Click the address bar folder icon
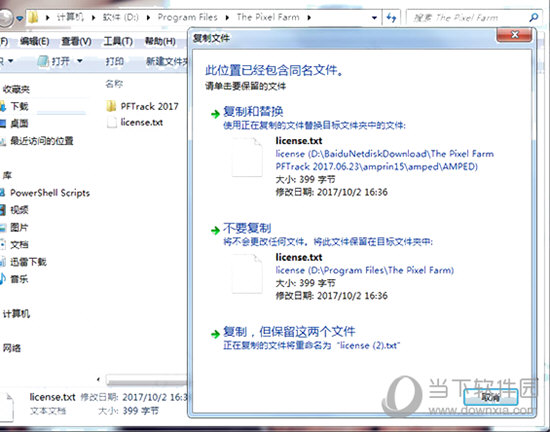The image size is (550, 432). (33, 17)
